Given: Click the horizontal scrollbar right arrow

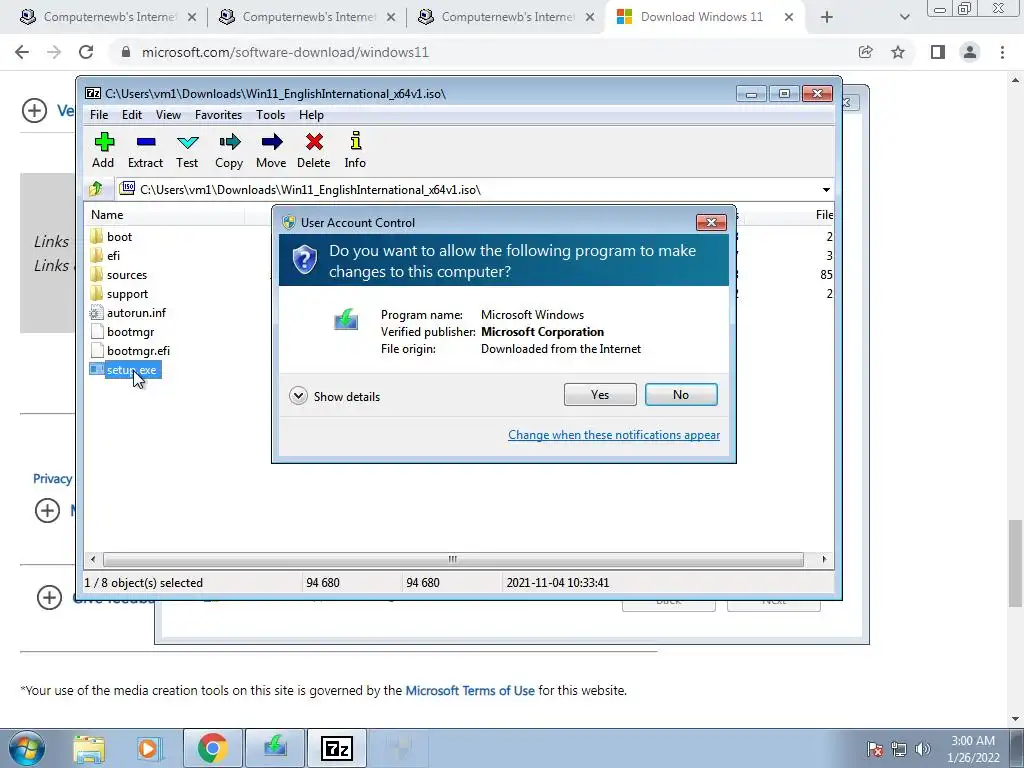Looking at the screenshot, I should pos(824,559).
